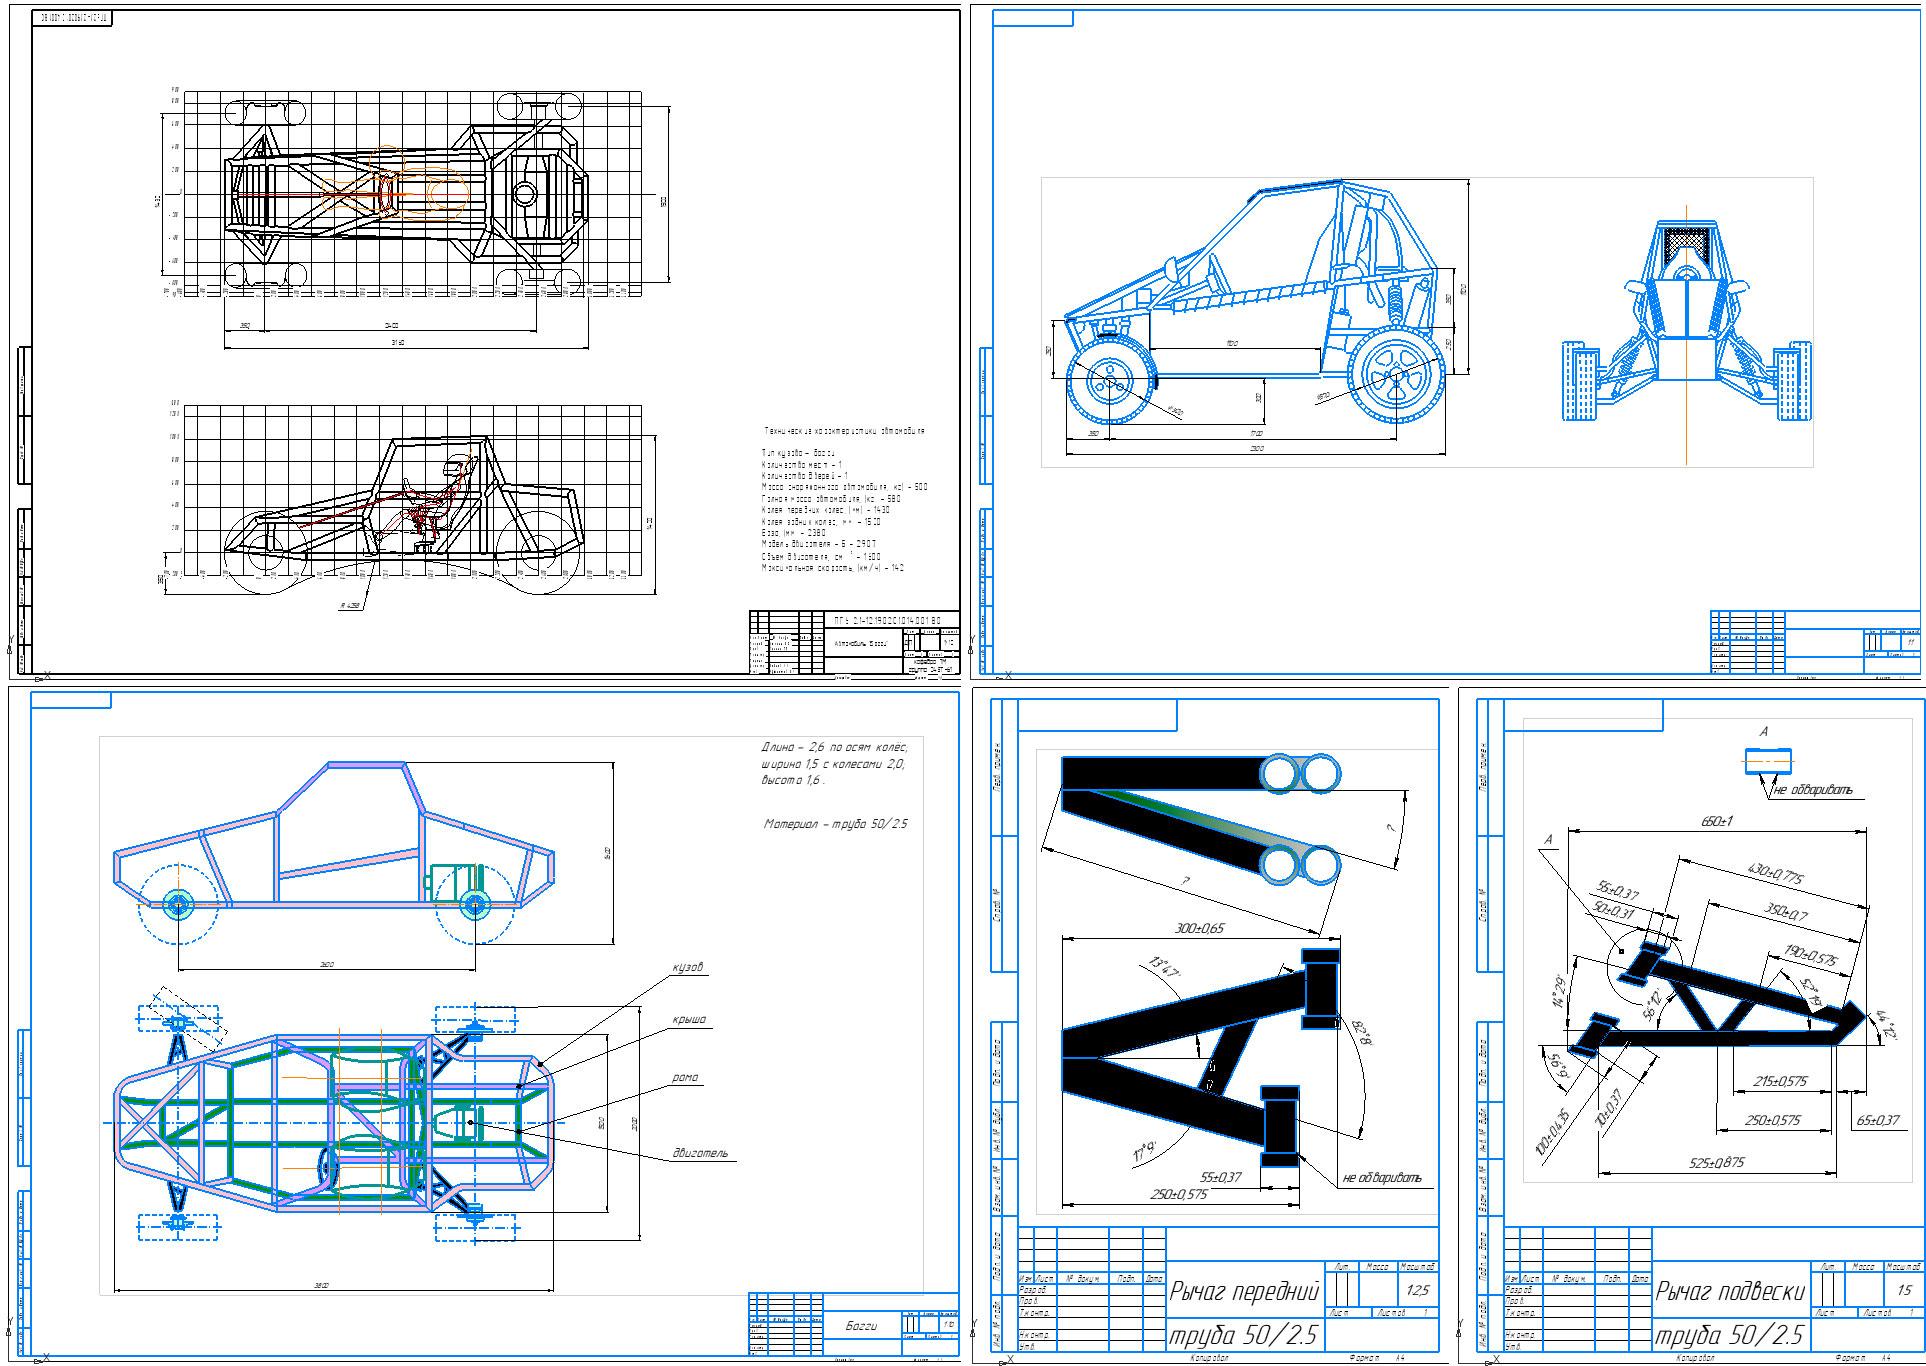
Task: Select the 350±0,7 dimension
Action: pos(1786,911)
